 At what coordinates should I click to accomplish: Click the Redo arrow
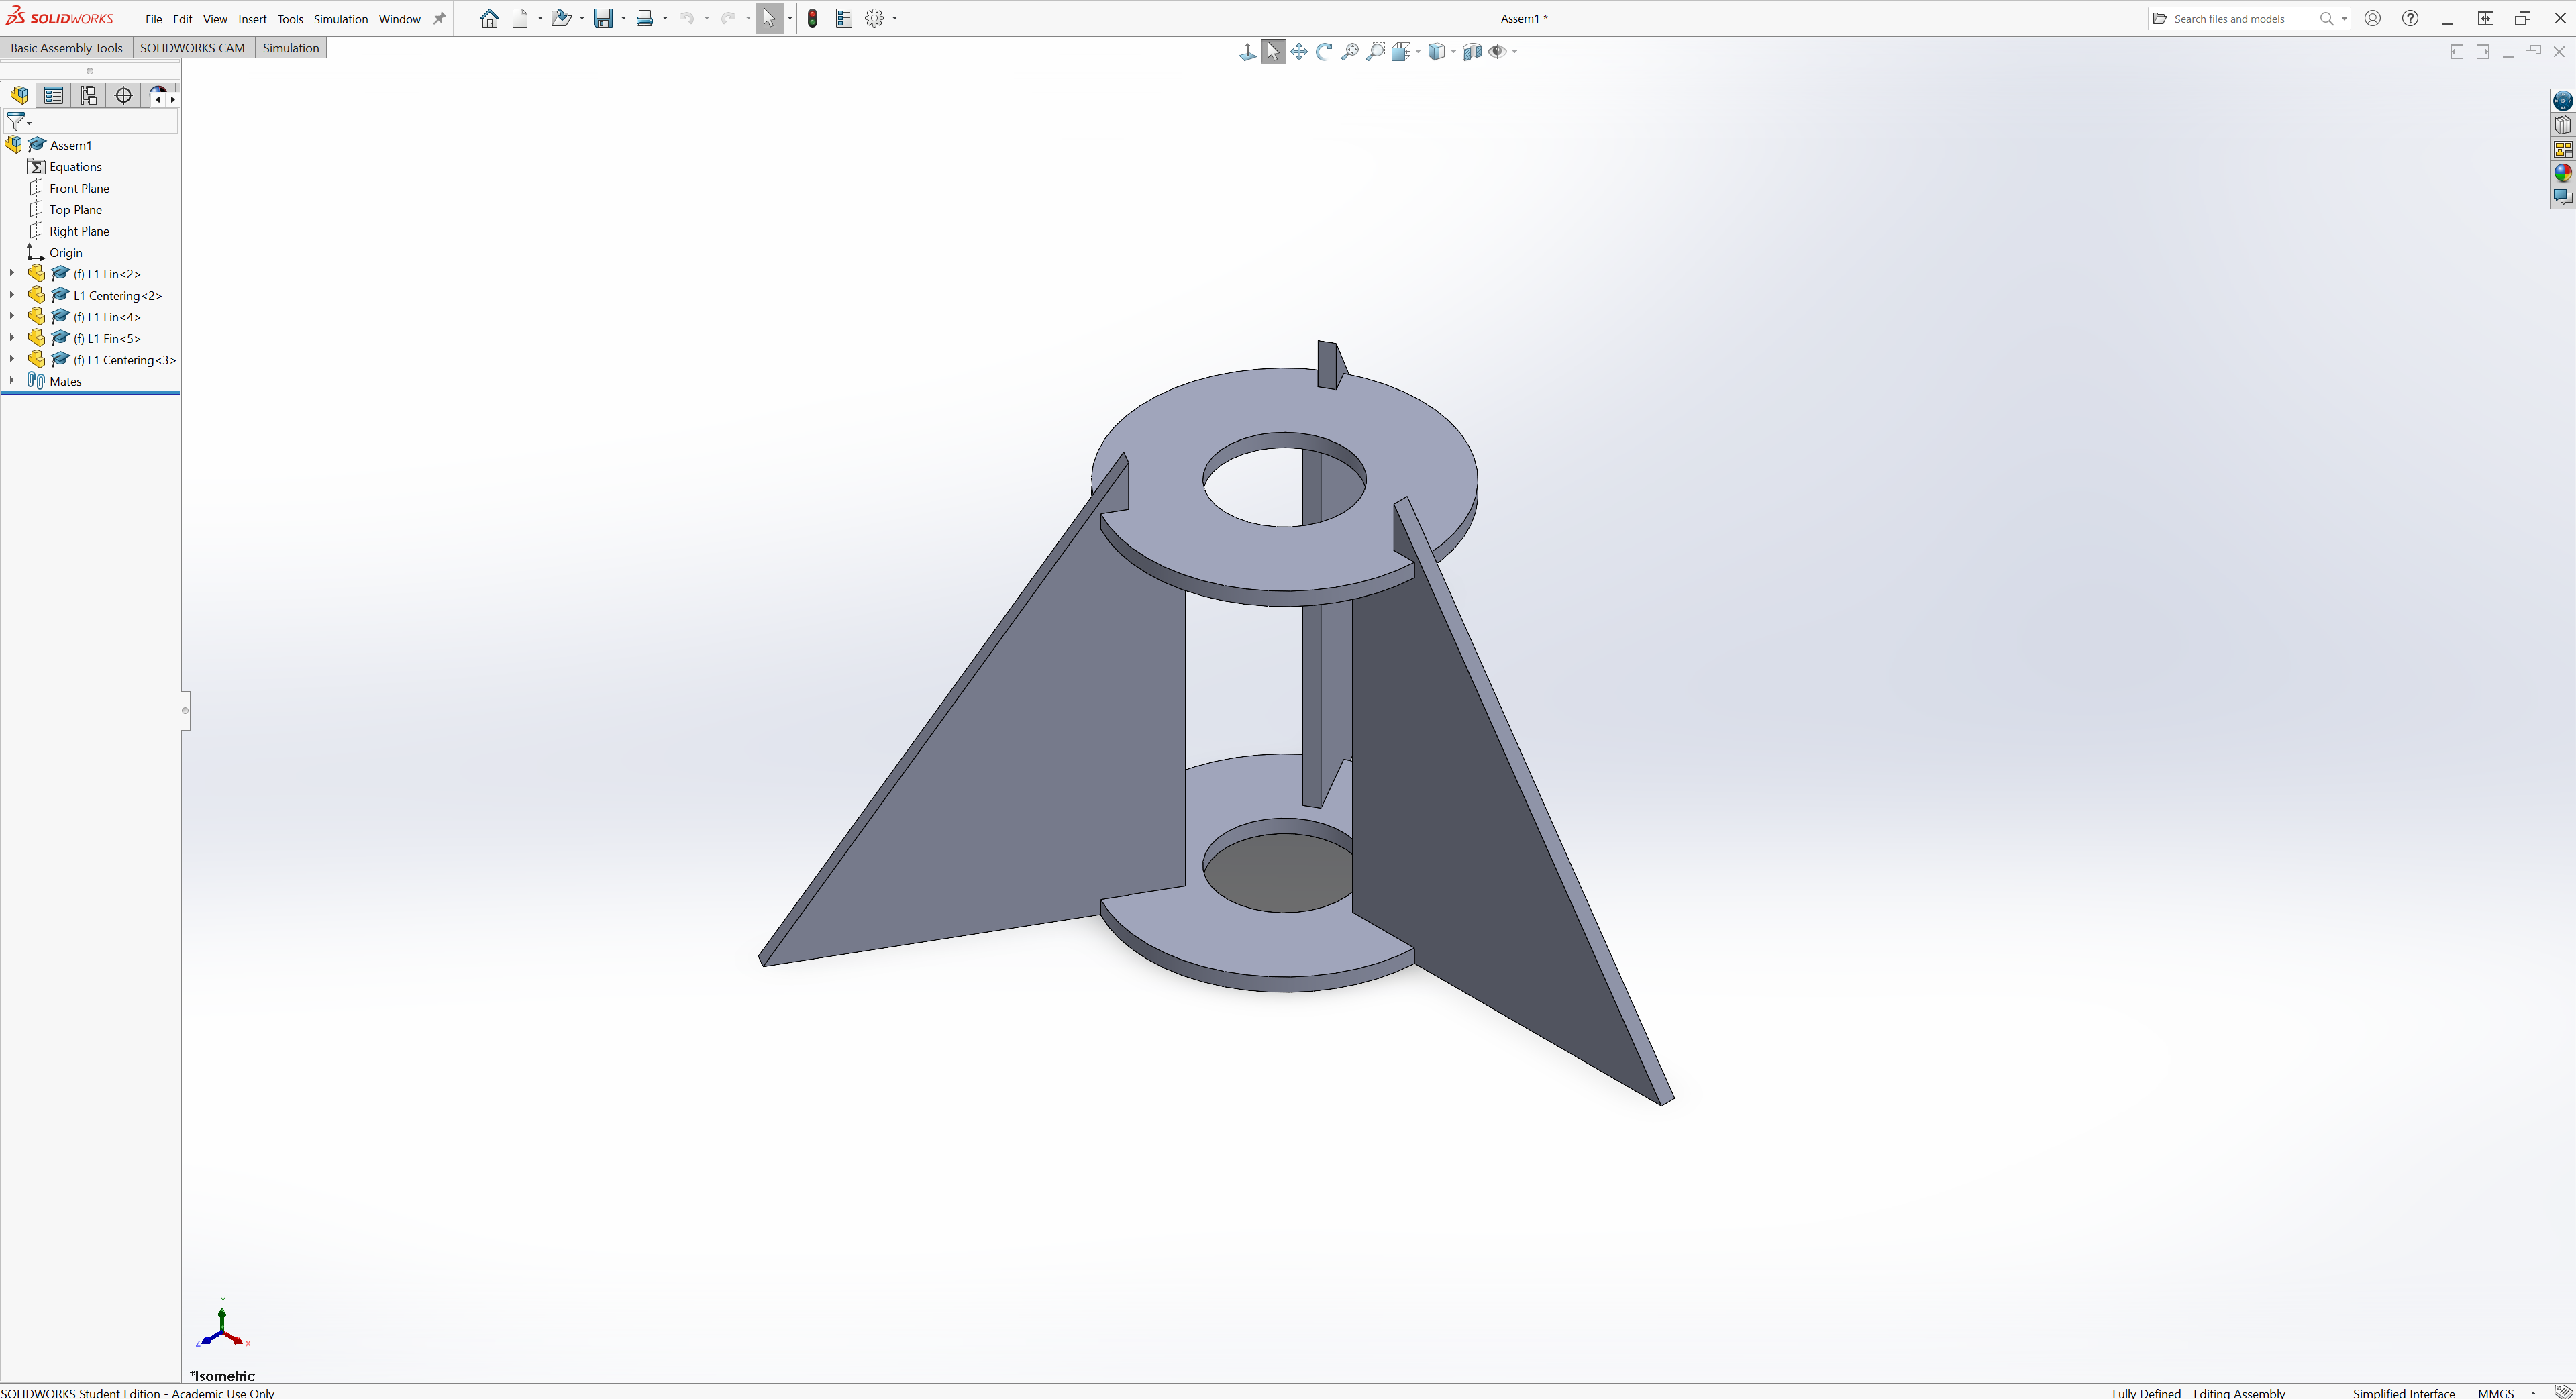pyautogui.click(x=729, y=18)
